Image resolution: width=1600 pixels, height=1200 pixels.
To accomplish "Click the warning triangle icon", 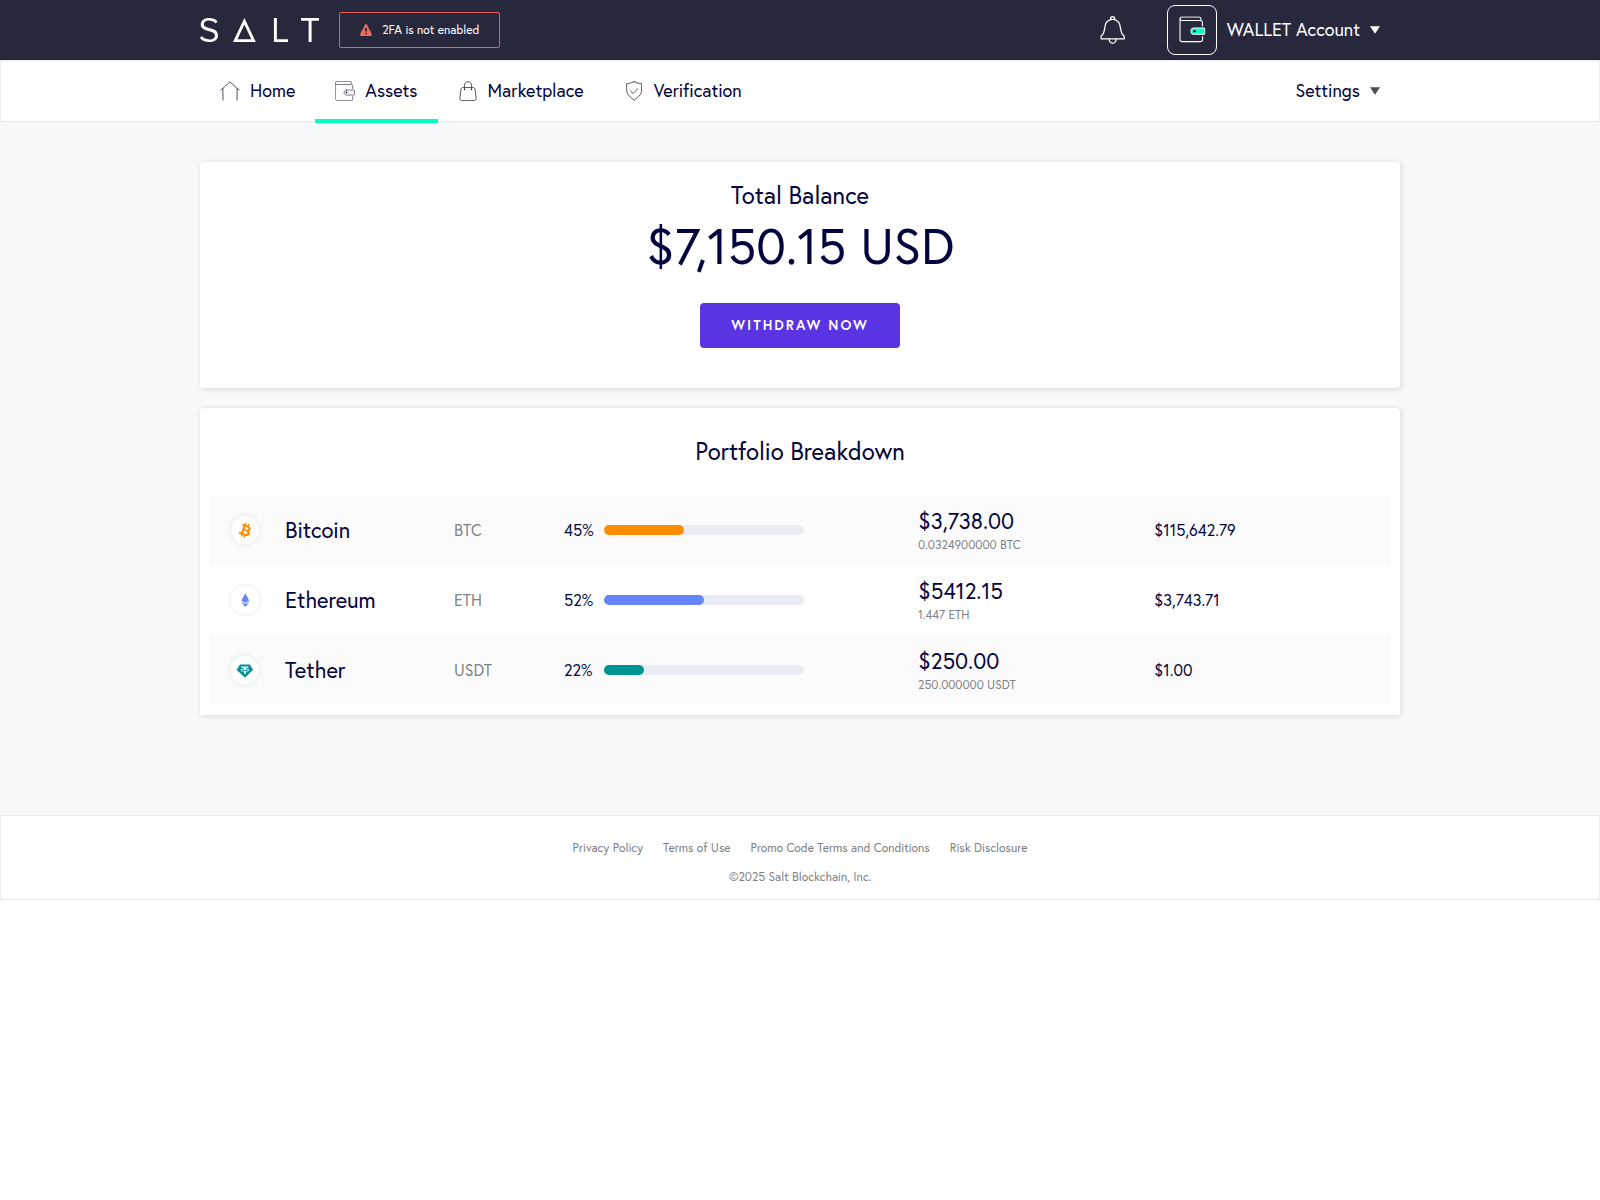I will [x=366, y=30].
